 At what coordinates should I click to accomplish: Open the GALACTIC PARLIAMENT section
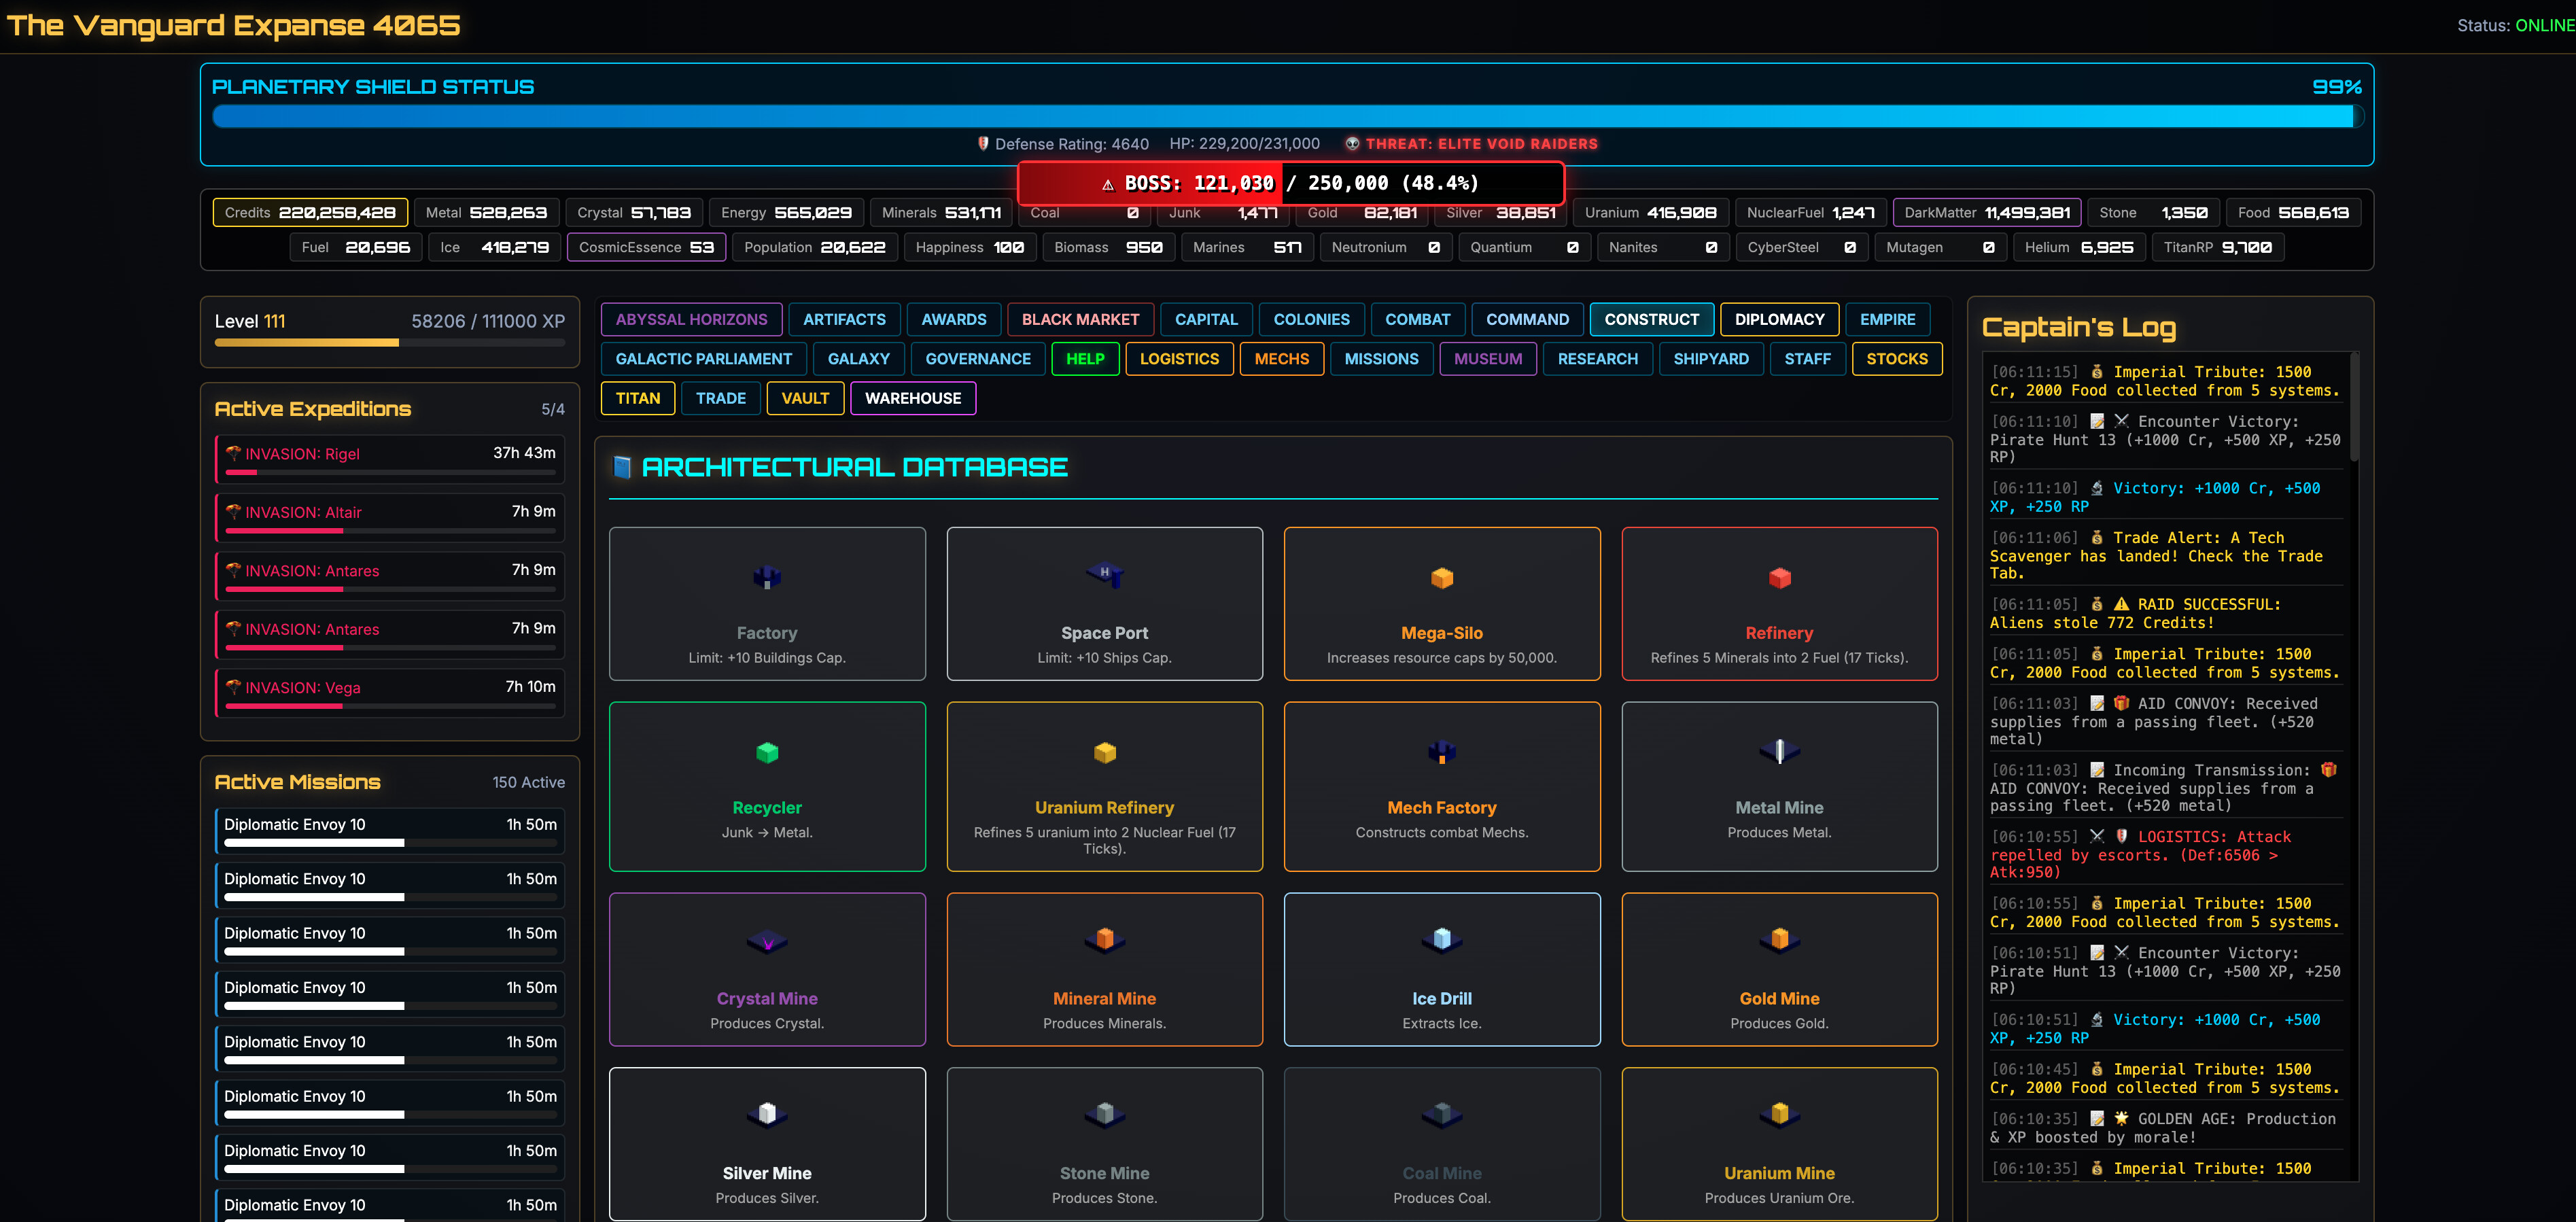pyautogui.click(x=703, y=359)
